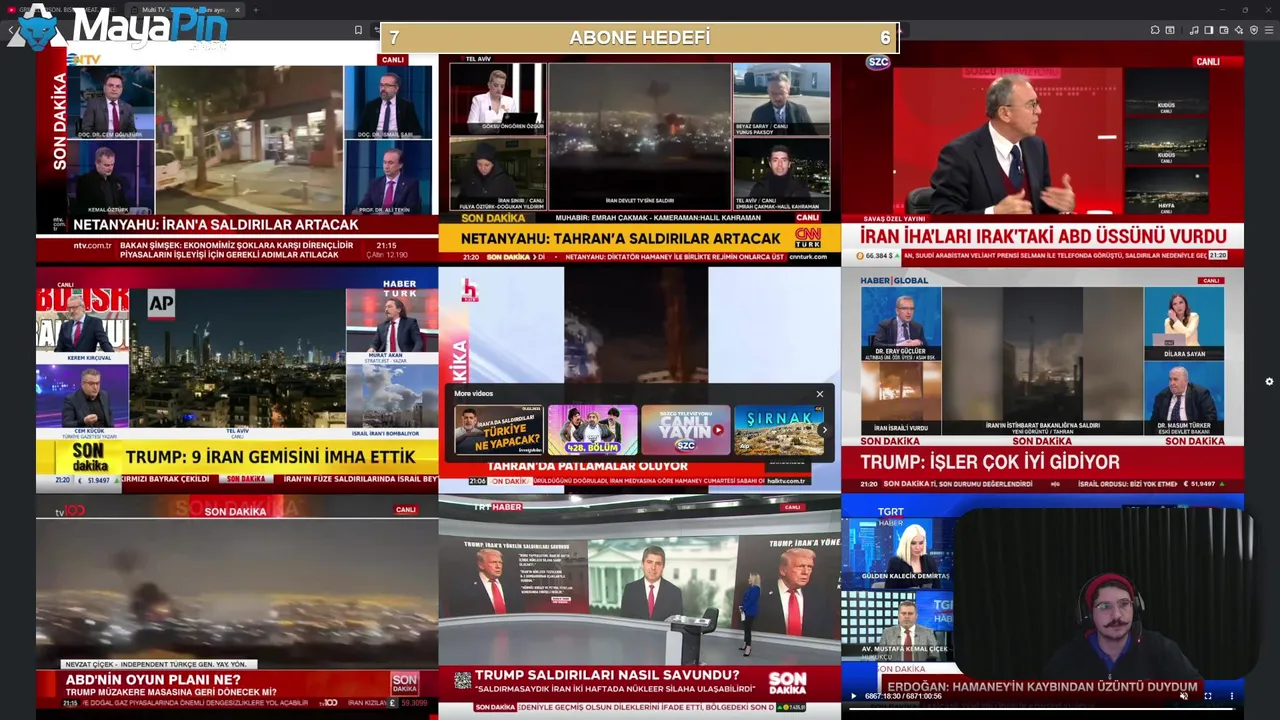The height and width of the screenshot is (720, 1280).
Task: Click the Habertürk live stream
Action: pos(237,380)
